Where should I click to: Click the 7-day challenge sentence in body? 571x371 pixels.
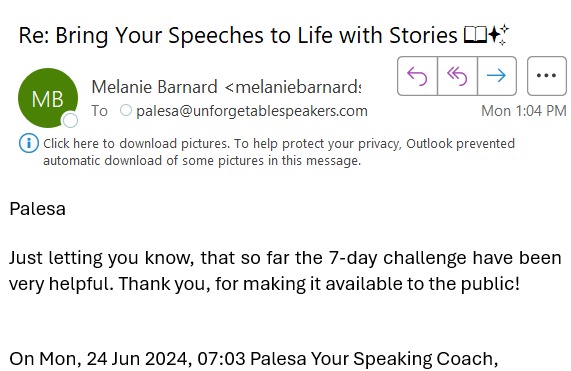point(285,271)
